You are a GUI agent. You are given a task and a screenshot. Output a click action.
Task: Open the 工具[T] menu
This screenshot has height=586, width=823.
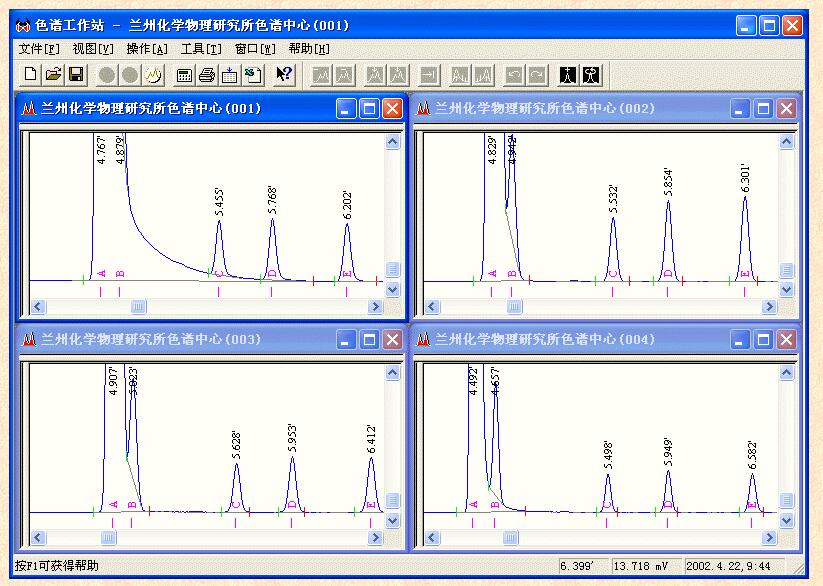point(201,49)
